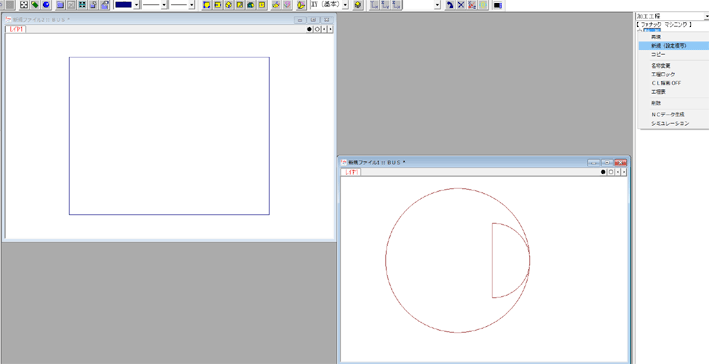This screenshot has width=709, height=364.
Task: Maximize the 新規ファイル2 window
Action: pyautogui.click(x=313, y=20)
